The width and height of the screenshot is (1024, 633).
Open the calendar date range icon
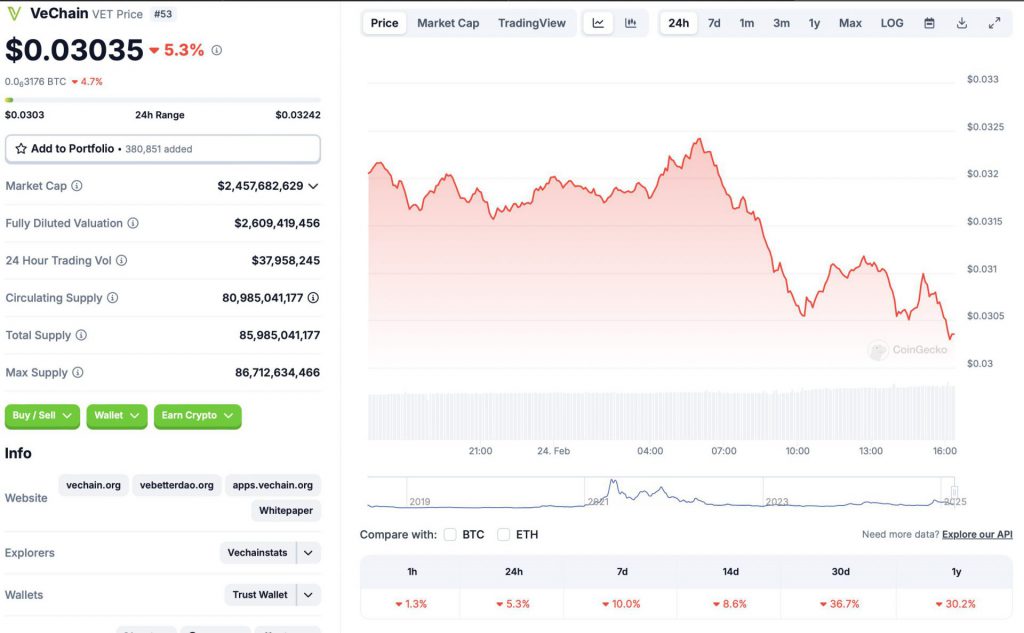point(929,23)
